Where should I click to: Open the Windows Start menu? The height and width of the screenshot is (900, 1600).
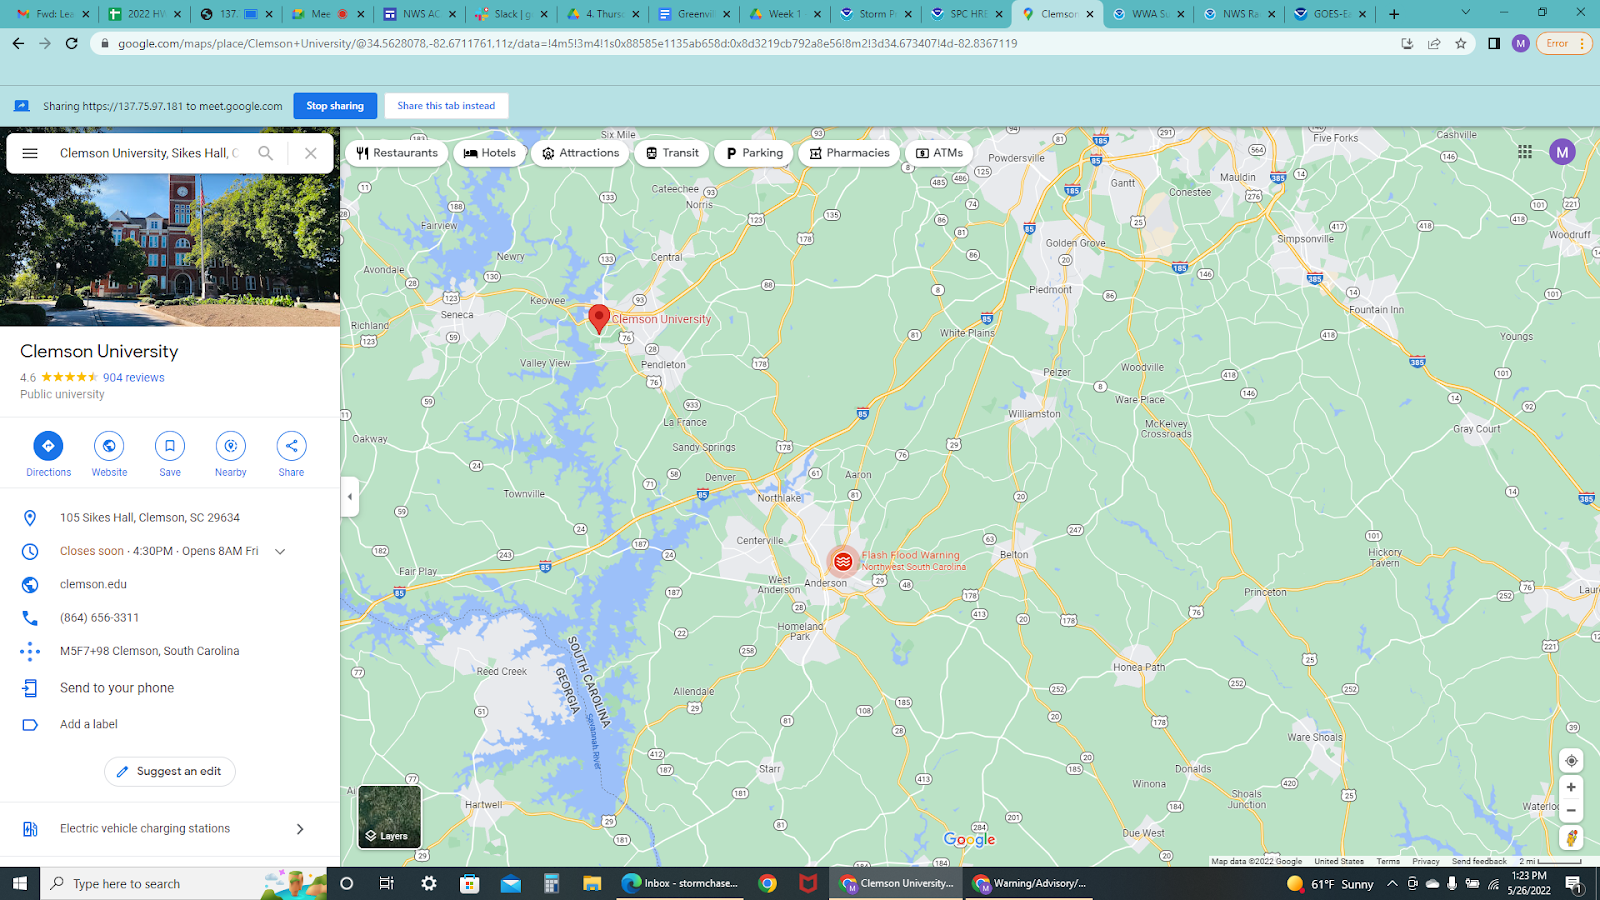[20, 883]
